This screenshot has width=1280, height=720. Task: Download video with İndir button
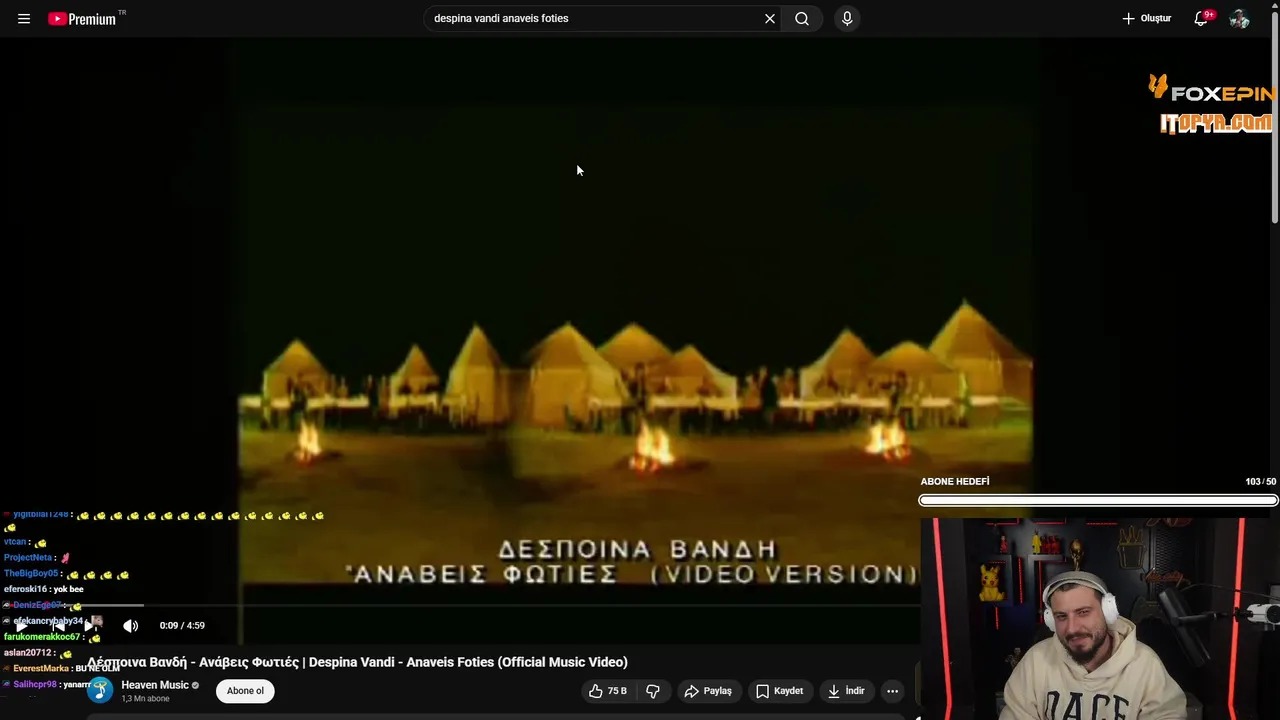pos(846,691)
